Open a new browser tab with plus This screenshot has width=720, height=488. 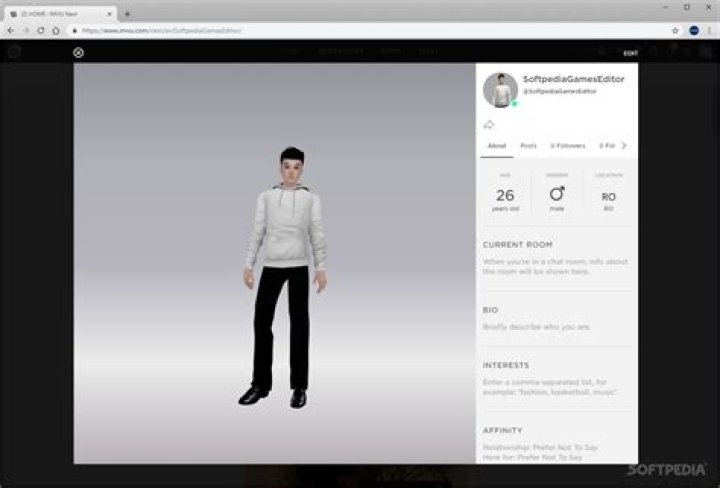pos(127,14)
